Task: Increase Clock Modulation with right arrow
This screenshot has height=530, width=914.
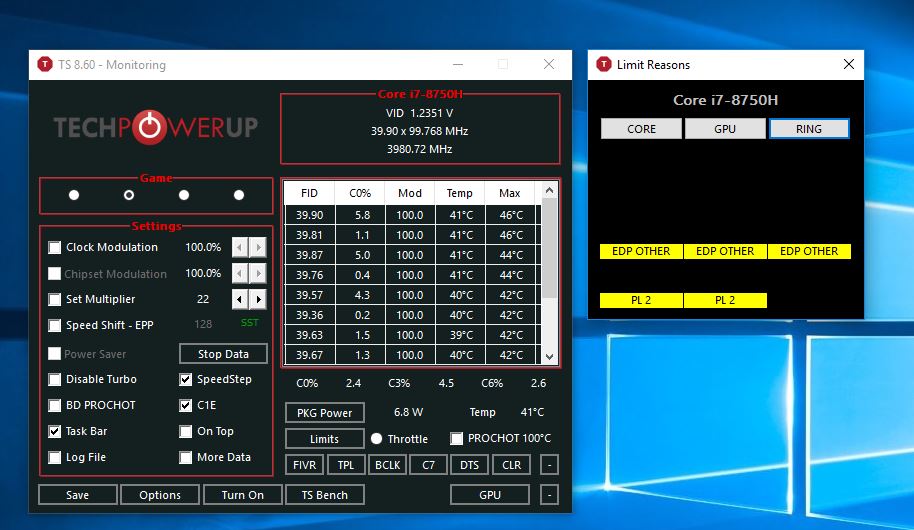Action: coord(258,247)
